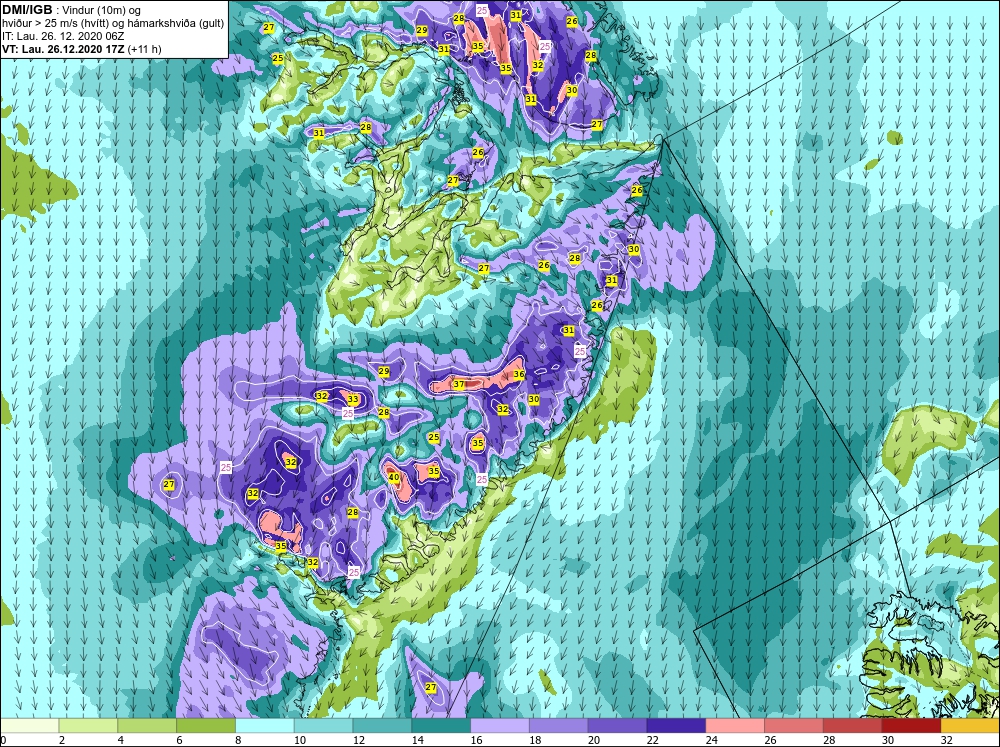1000x747 pixels.
Task: Select legend swatch between 12 and 14
Action: point(382,726)
